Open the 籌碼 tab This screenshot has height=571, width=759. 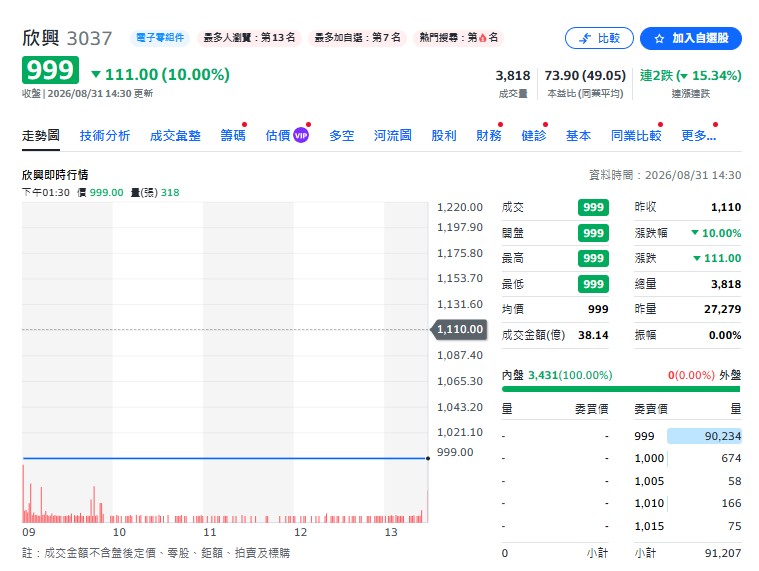233,135
